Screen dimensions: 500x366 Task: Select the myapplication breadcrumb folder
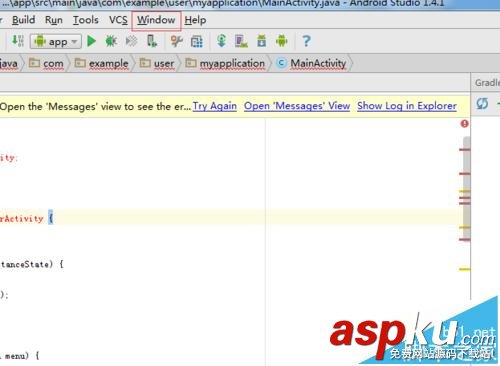(225, 63)
